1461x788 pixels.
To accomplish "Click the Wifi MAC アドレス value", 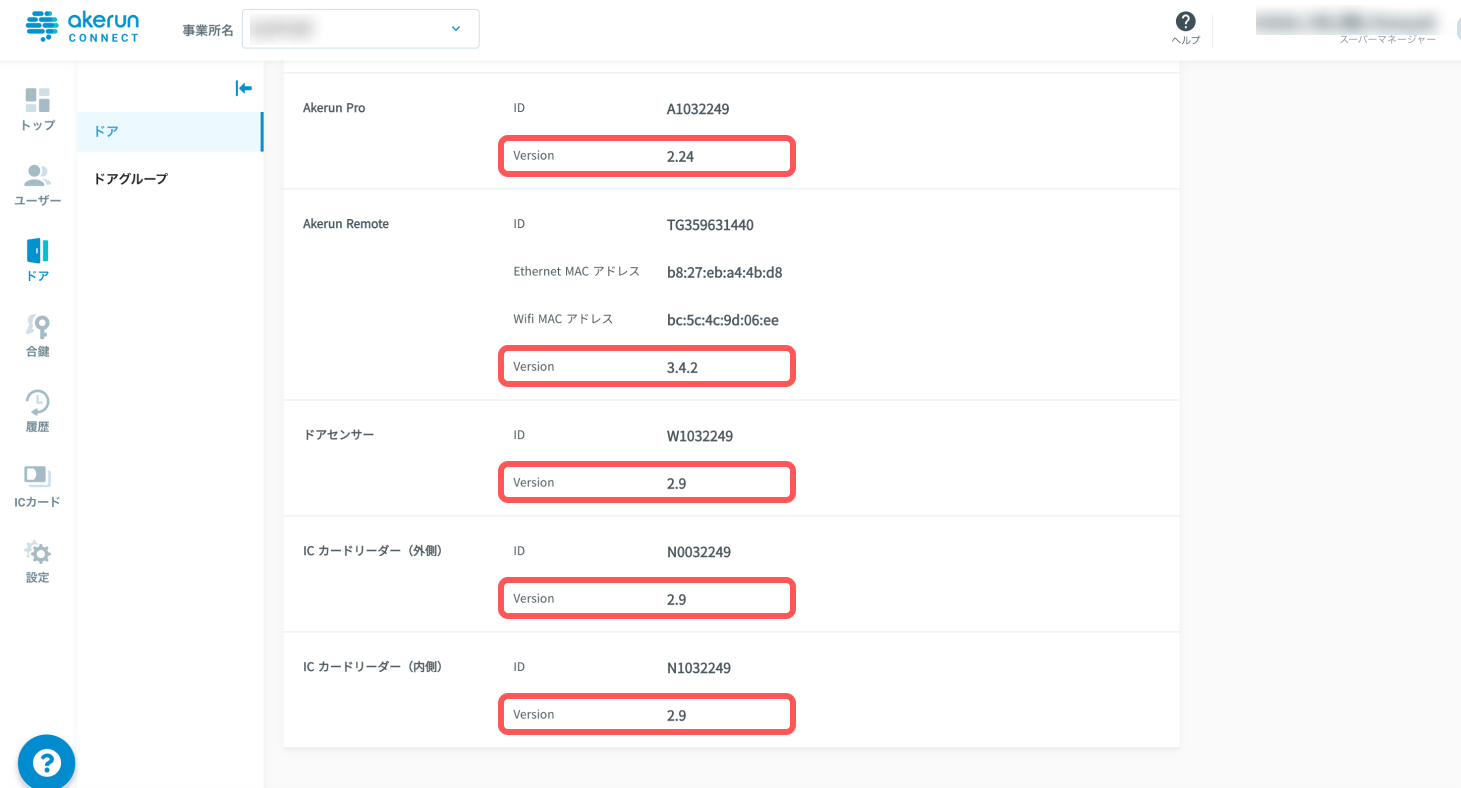I will pos(723,320).
